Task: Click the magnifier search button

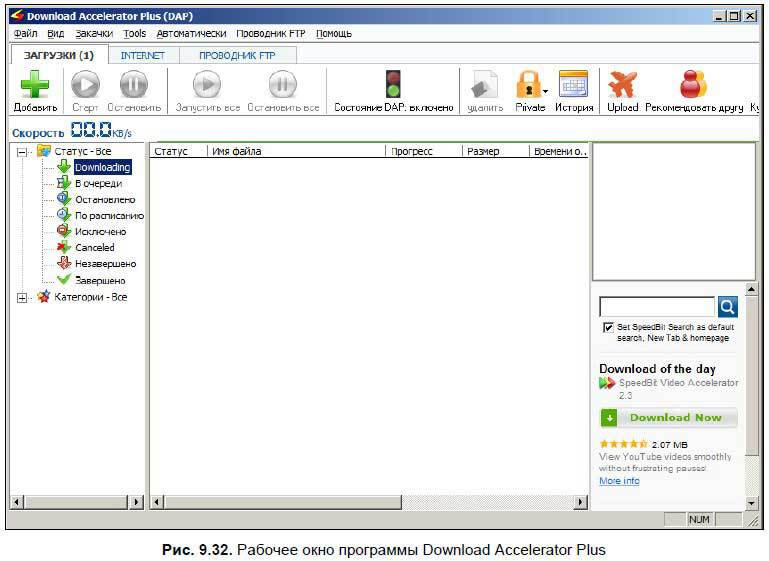Action: click(727, 307)
